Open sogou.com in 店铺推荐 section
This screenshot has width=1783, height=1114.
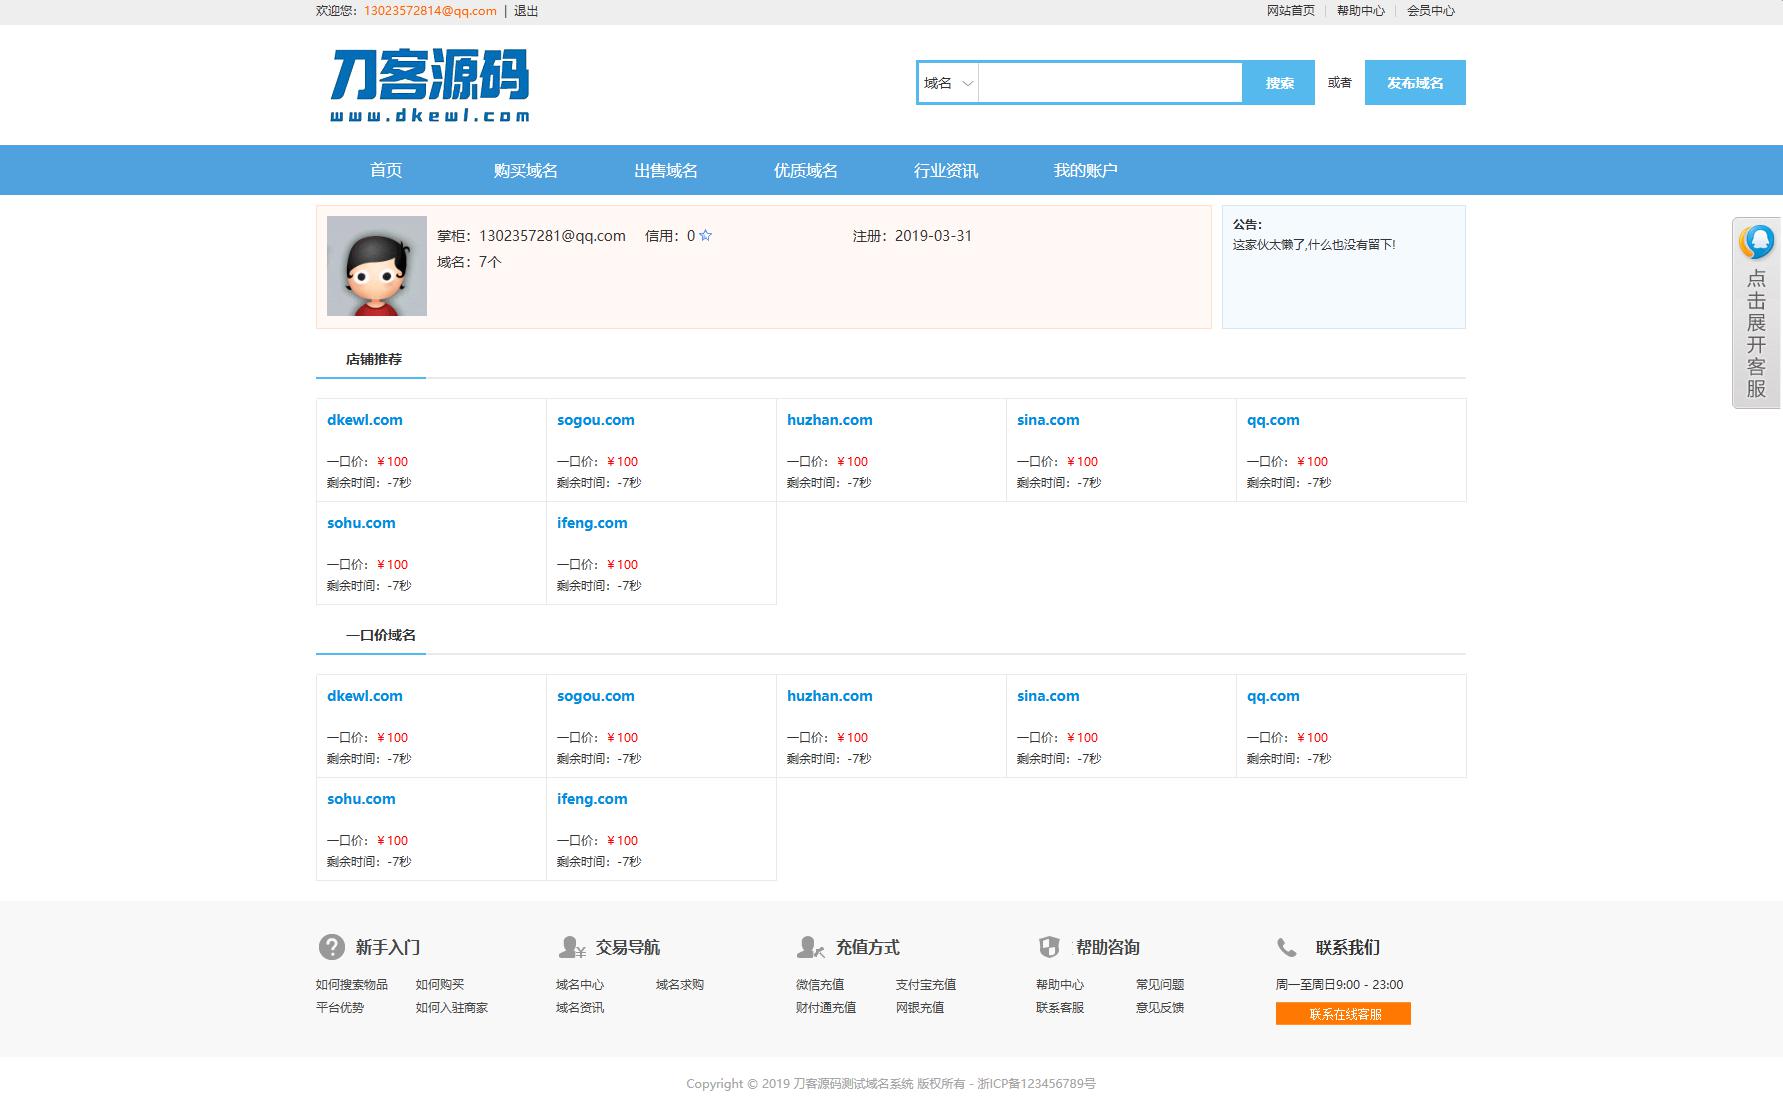(x=596, y=420)
